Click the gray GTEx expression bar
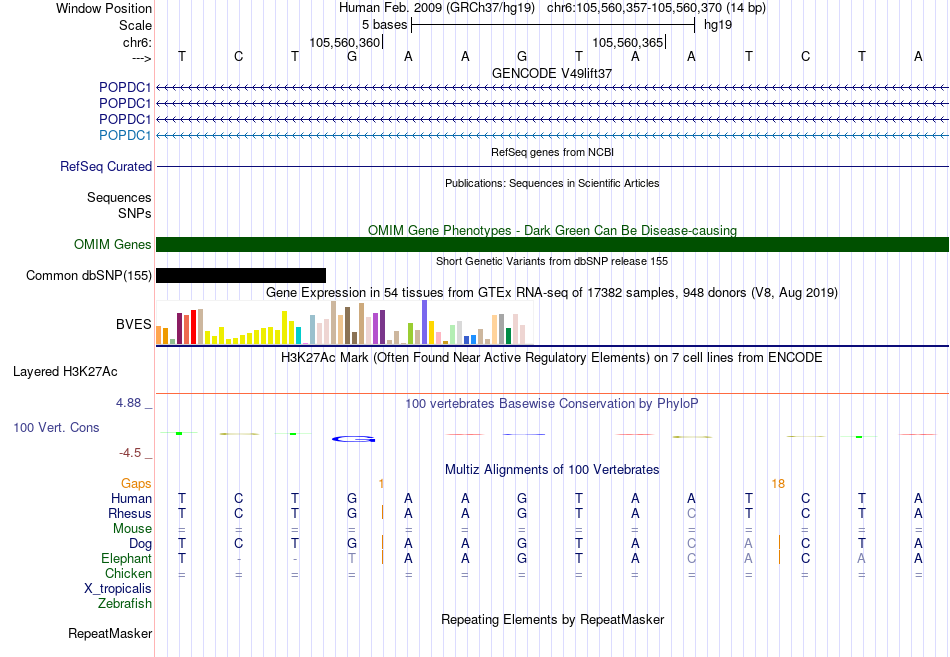The width and height of the screenshot is (950, 657). pyautogui.click(x=501, y=329)
